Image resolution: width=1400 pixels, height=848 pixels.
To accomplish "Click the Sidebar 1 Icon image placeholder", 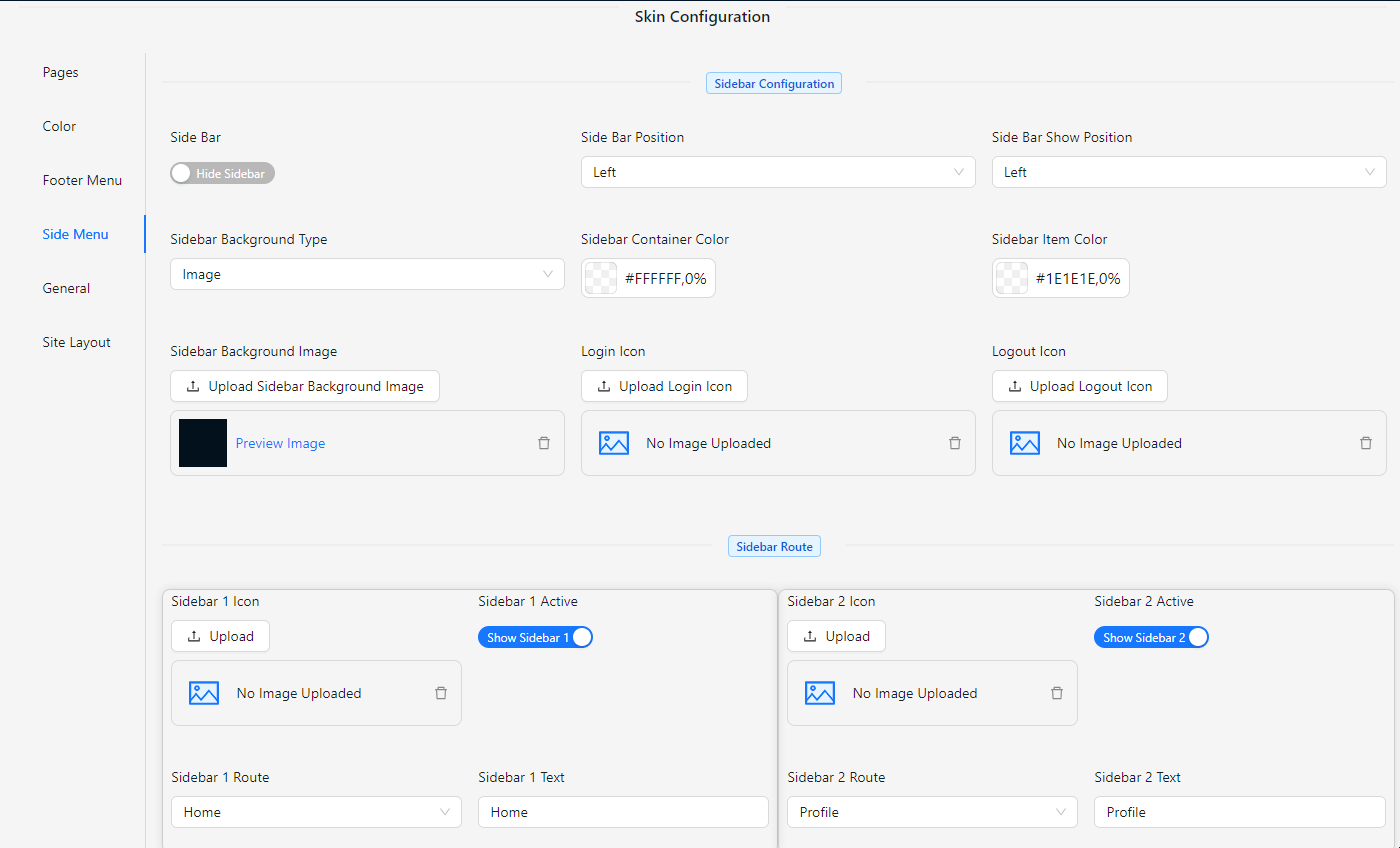I will pyautogui.click(x=204, y=693).
